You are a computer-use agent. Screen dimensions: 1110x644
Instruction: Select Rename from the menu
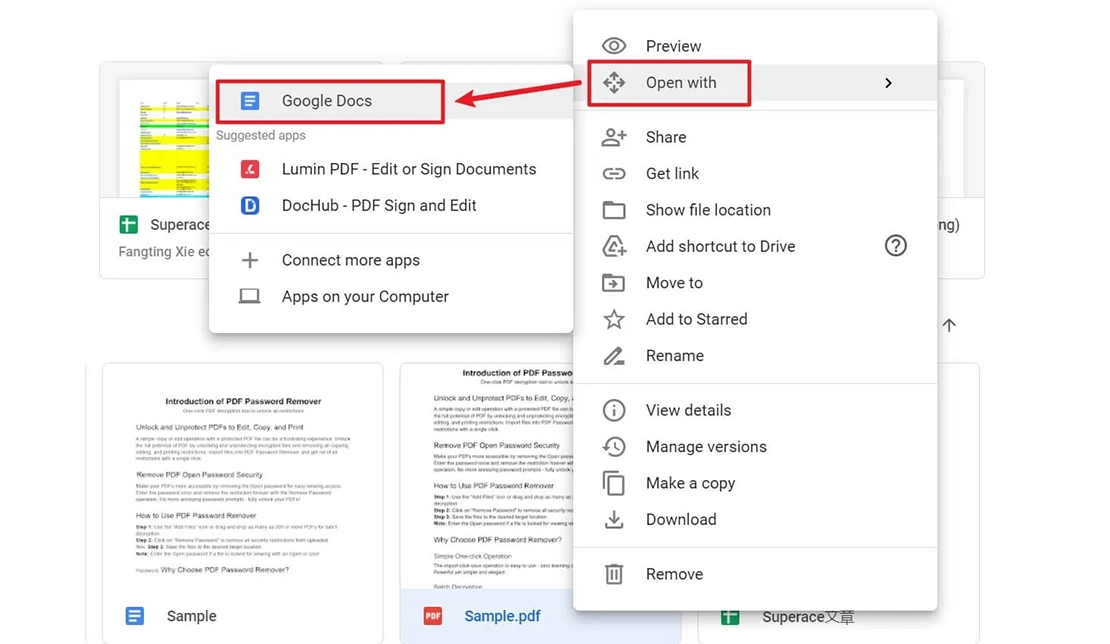pos(676,355)
